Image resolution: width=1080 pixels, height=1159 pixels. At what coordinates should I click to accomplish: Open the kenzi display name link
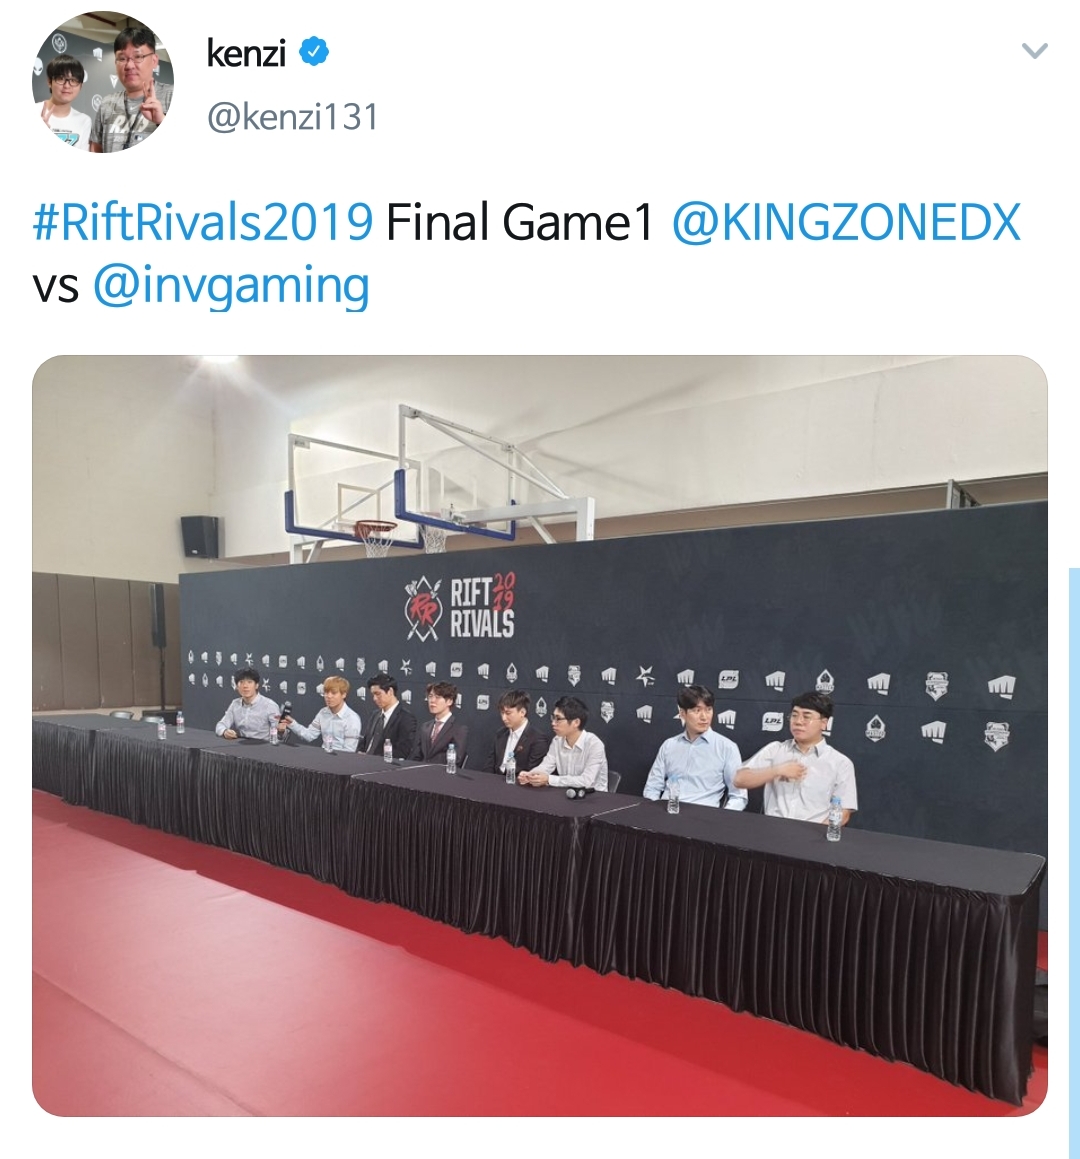pos(245,52)
